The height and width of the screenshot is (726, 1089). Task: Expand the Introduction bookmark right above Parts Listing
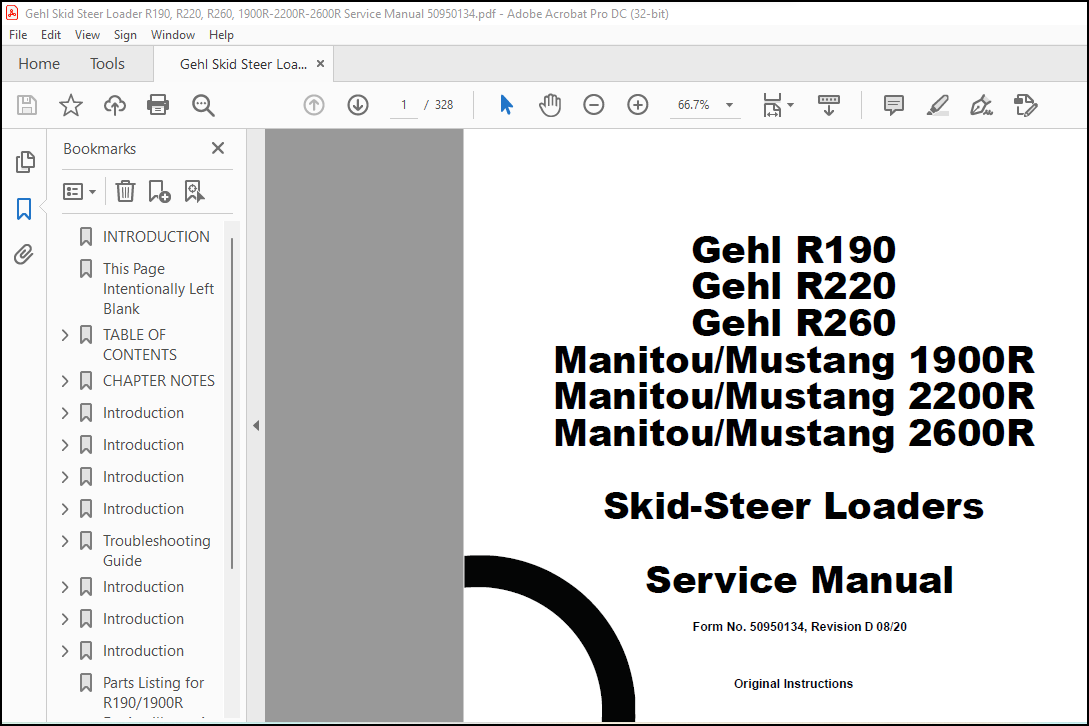(x=65, y=650)
